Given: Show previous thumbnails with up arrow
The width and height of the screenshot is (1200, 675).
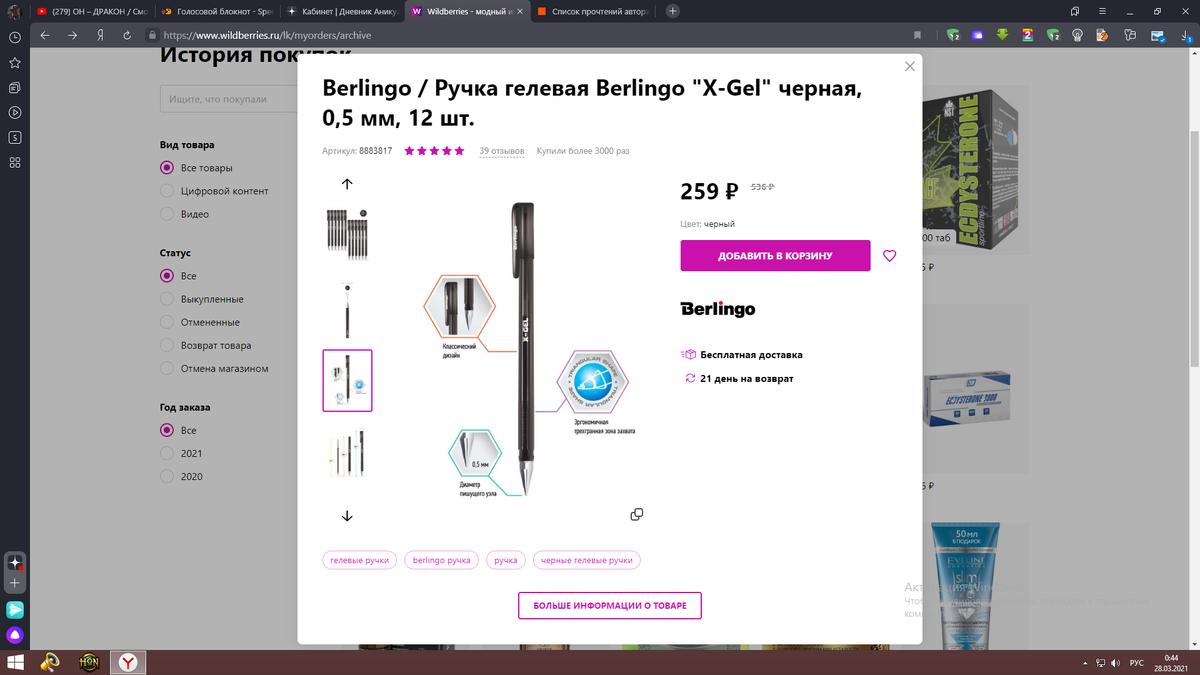Looking at the screenshot, I should 347,184.
